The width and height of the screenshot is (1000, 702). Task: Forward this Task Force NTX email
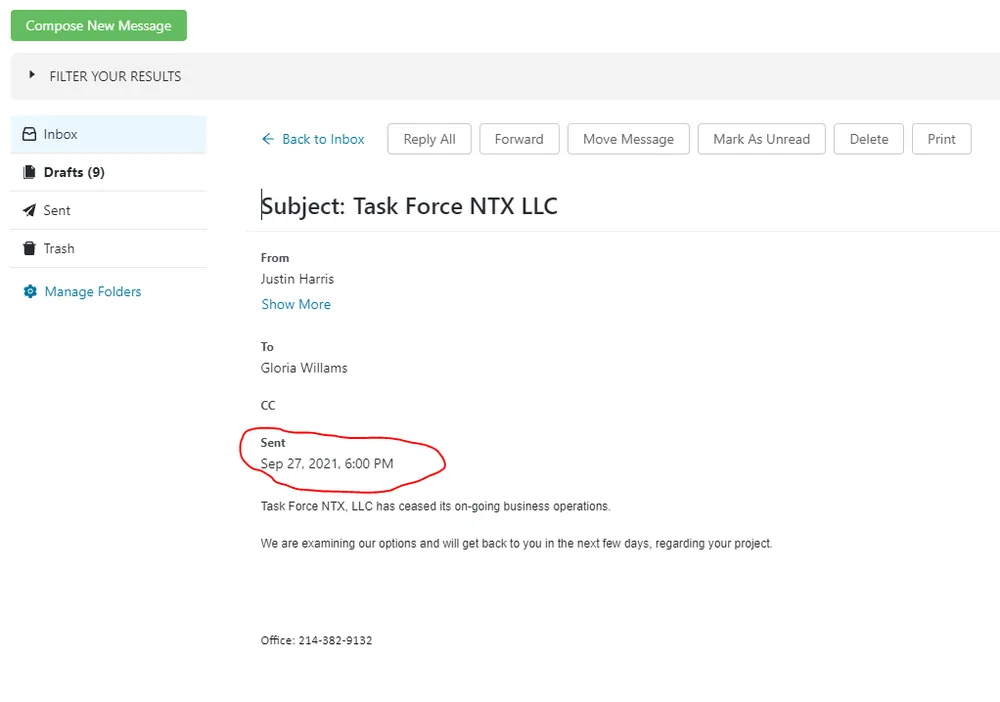(519, 139)
